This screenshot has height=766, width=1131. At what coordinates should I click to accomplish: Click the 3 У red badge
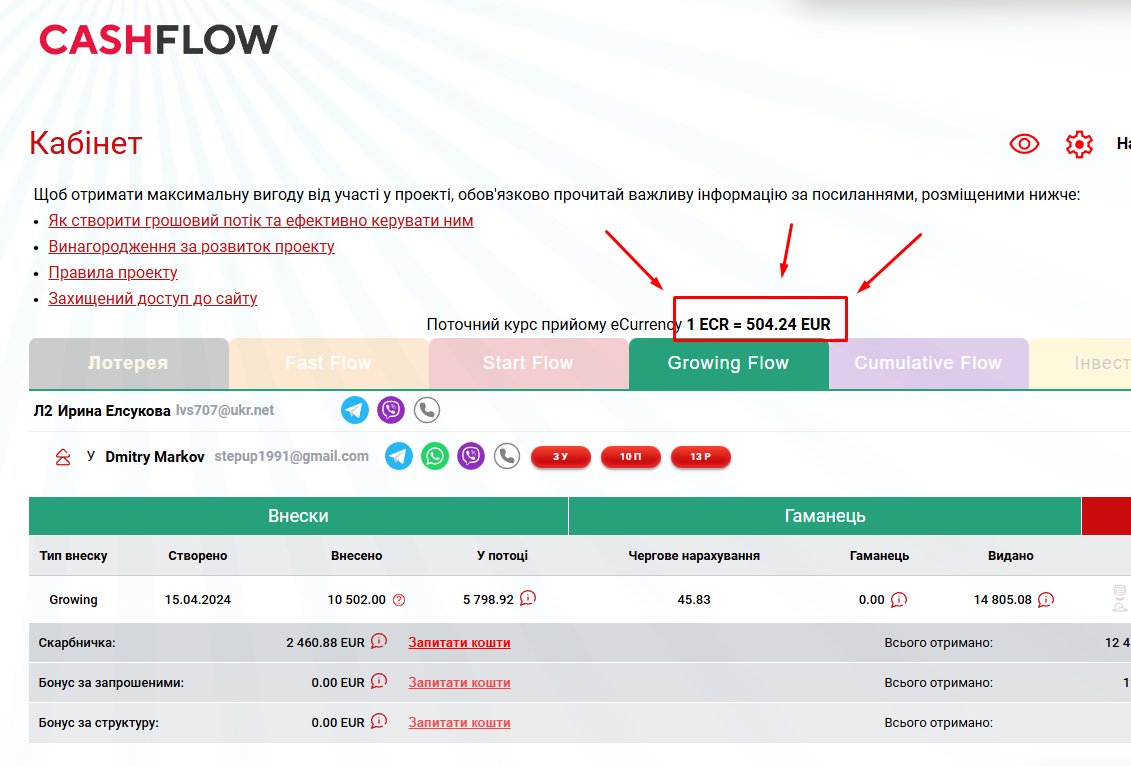click(560, 457)
